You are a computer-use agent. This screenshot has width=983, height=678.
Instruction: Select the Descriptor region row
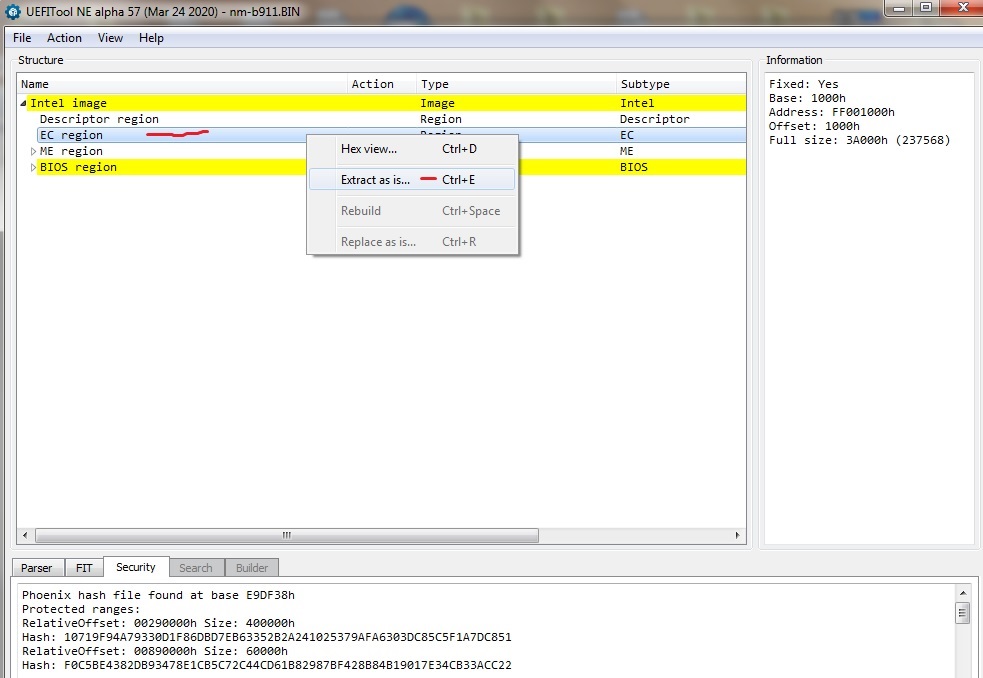(98, 119)
